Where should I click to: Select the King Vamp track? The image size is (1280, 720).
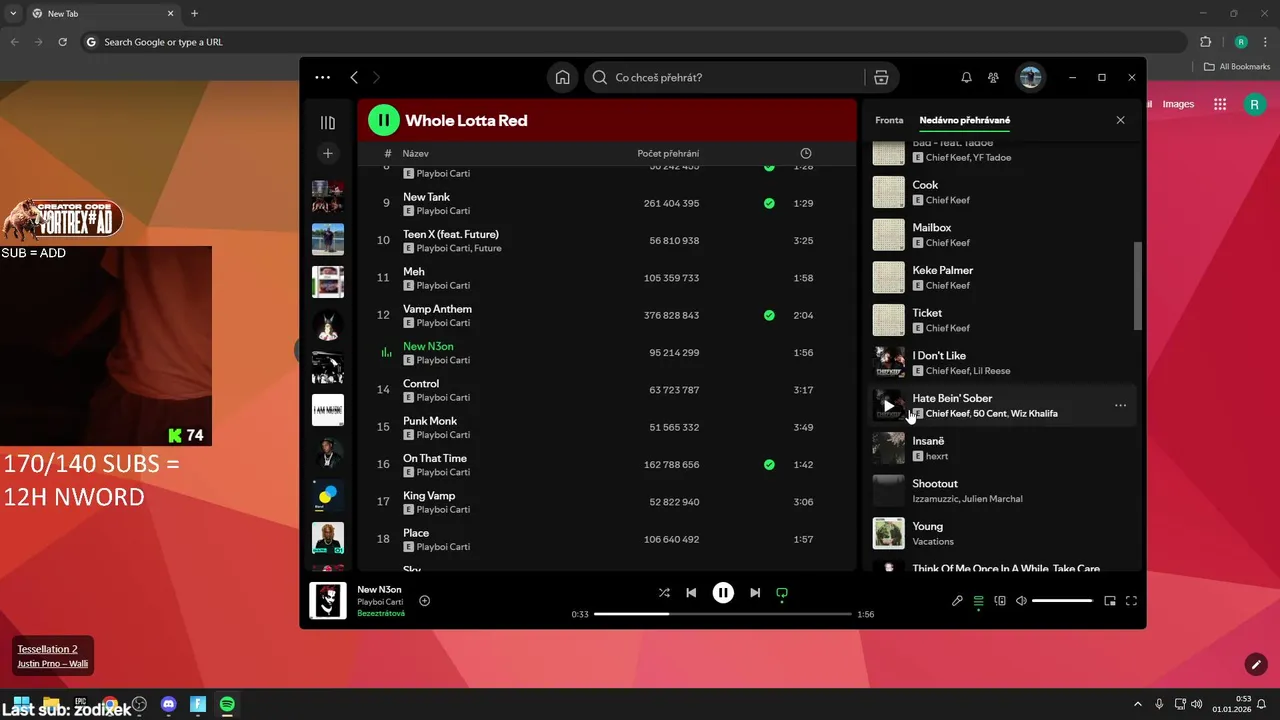429,496
